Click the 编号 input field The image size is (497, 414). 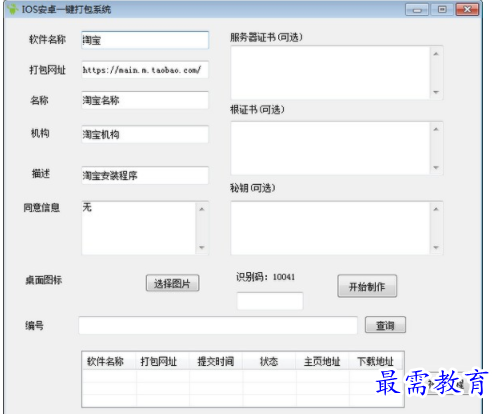pos(218,325)
